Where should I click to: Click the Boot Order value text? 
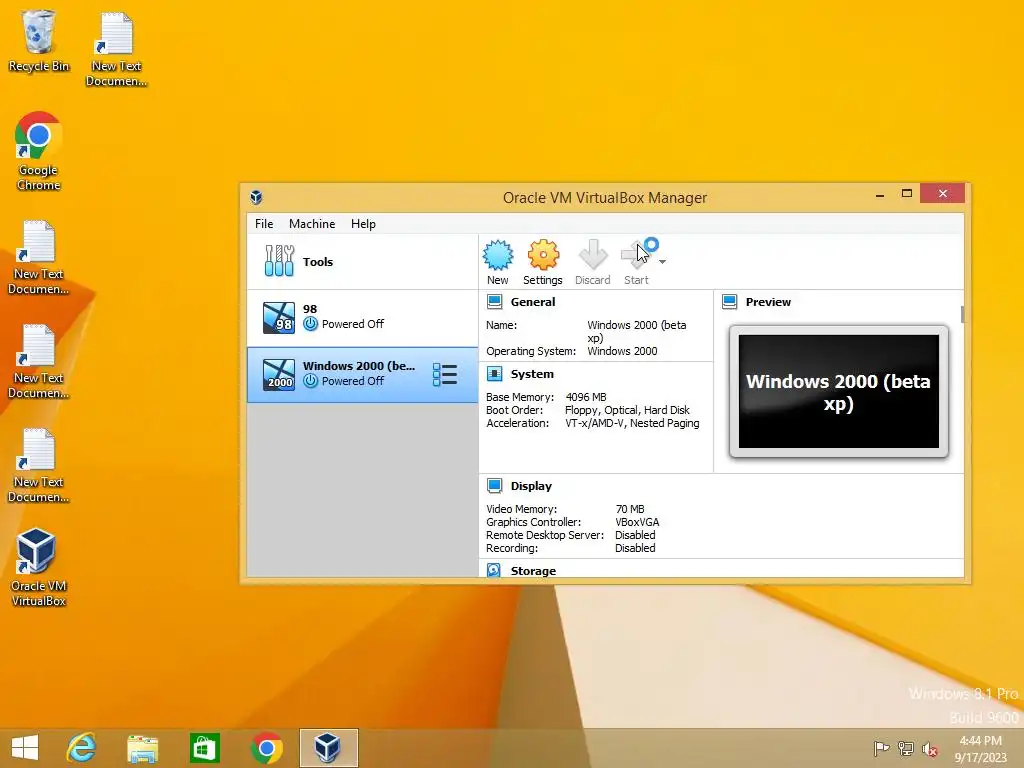pos(627,410)
